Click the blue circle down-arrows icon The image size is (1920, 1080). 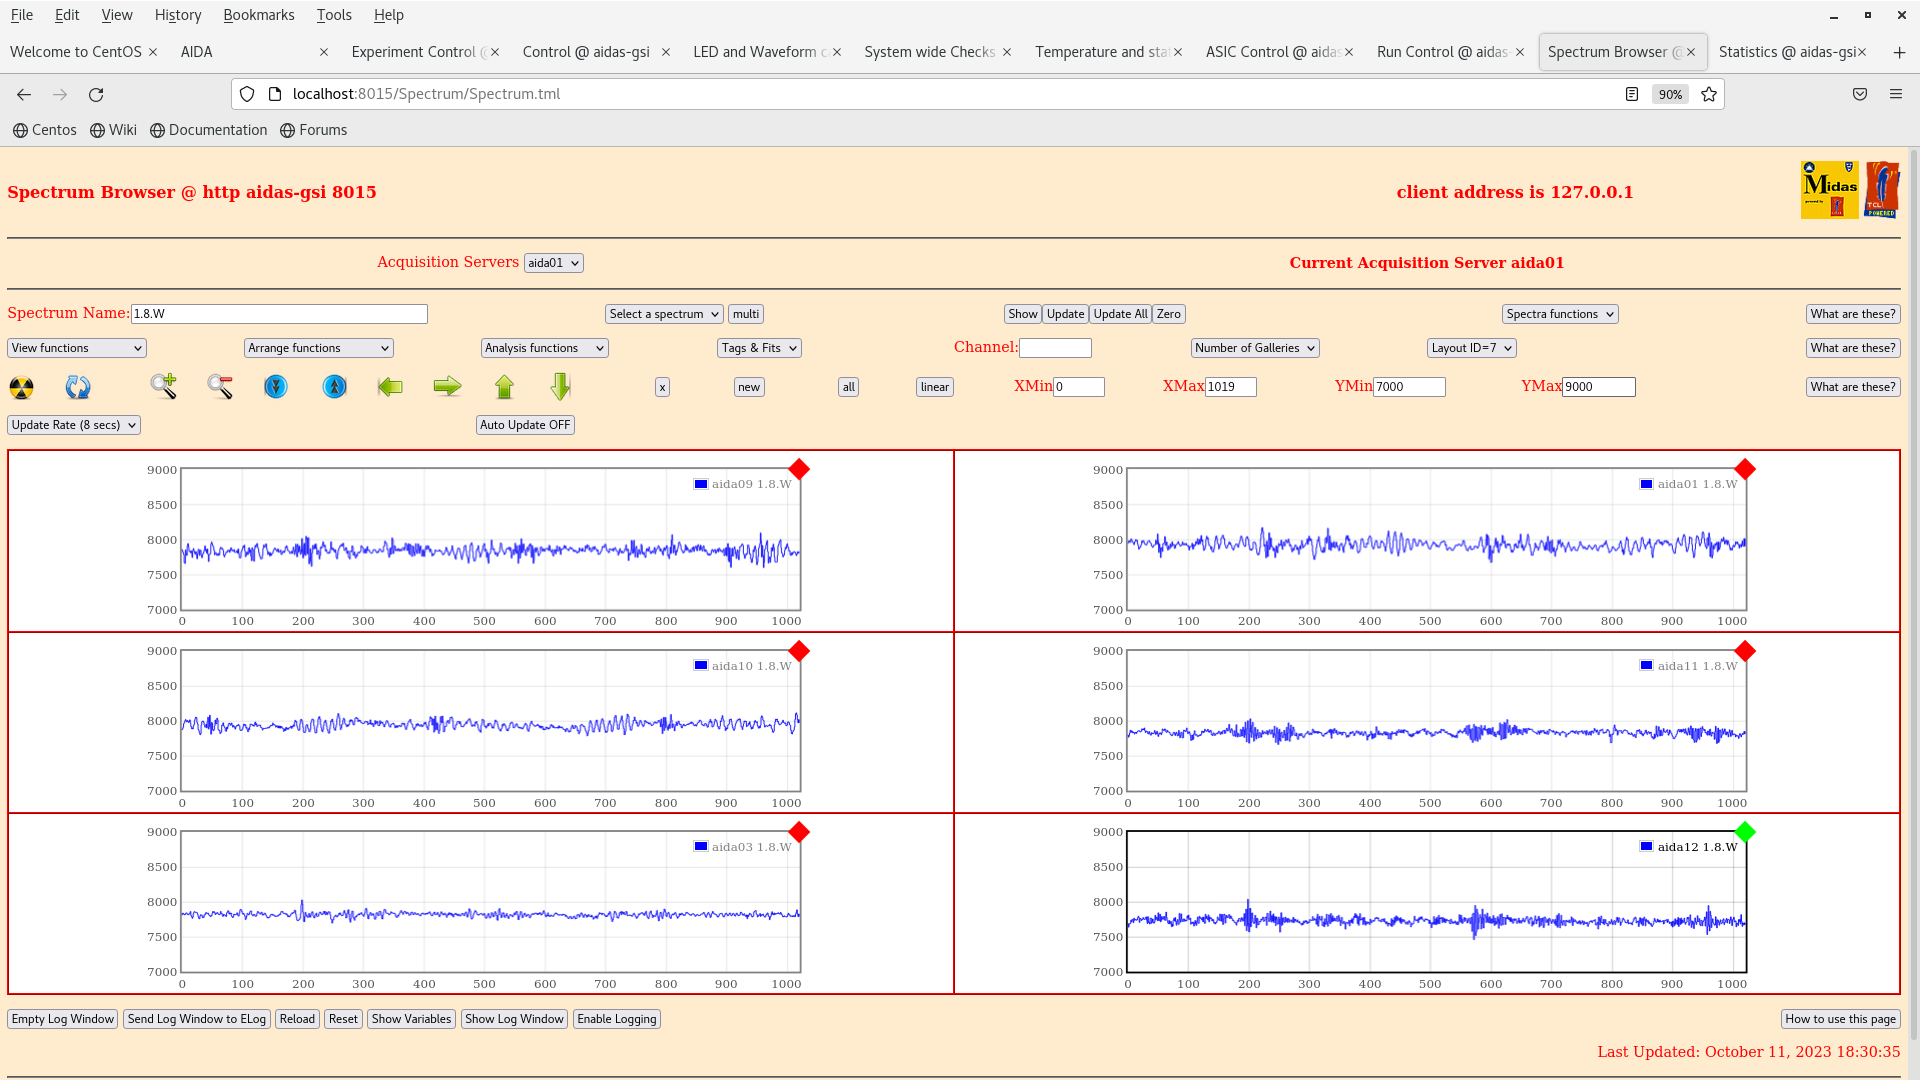[x=276, y=387]
